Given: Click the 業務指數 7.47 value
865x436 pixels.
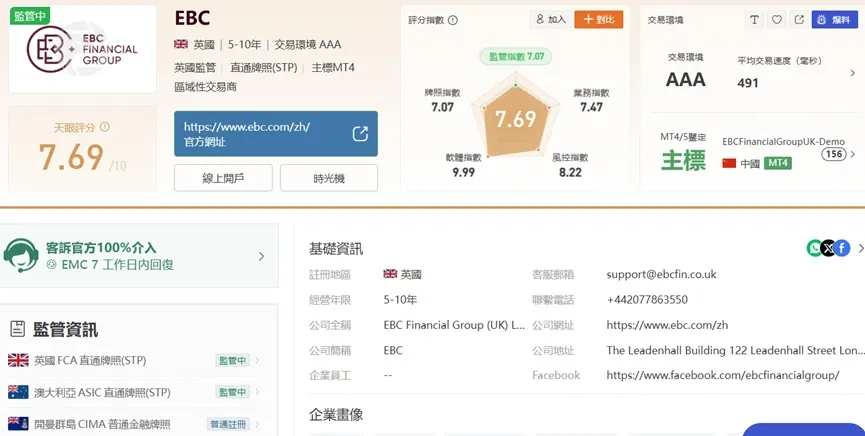Looking at the screenshot, I should click(x=591, y=107).
